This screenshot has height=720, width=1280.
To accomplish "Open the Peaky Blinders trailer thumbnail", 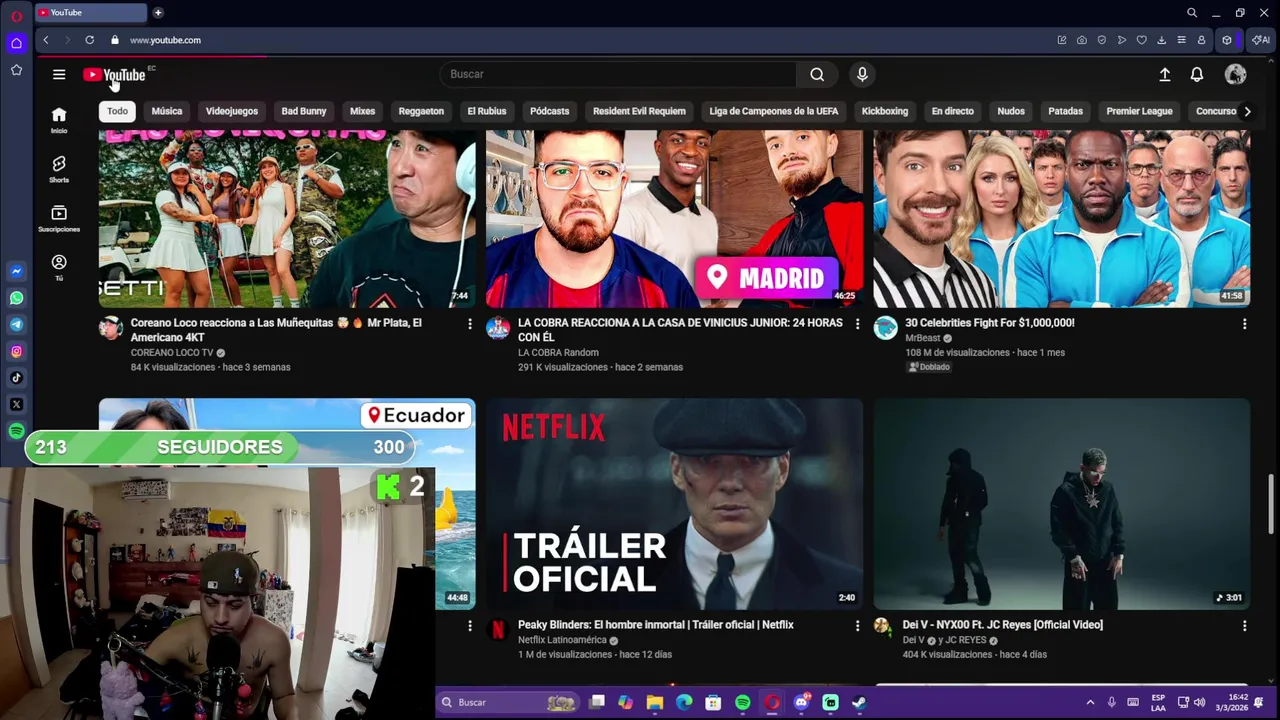I will (674, 504).
